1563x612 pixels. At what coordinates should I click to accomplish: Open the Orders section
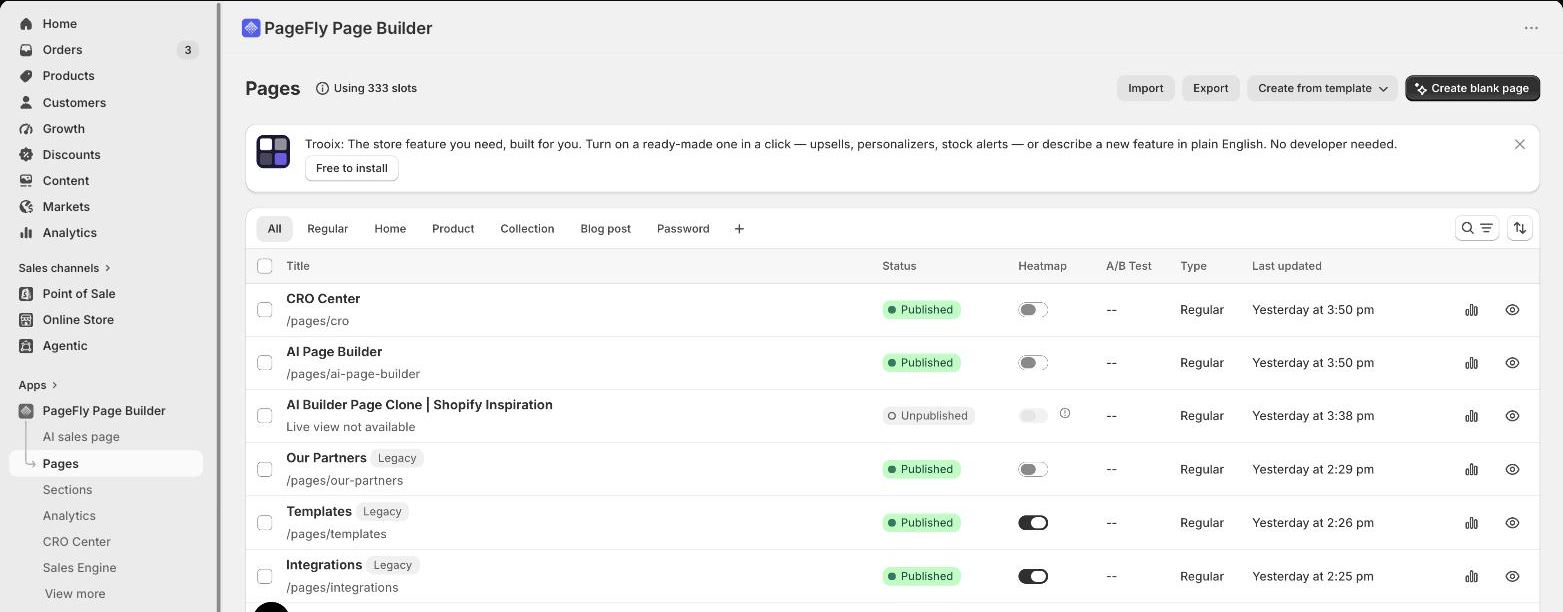[62, 49]
